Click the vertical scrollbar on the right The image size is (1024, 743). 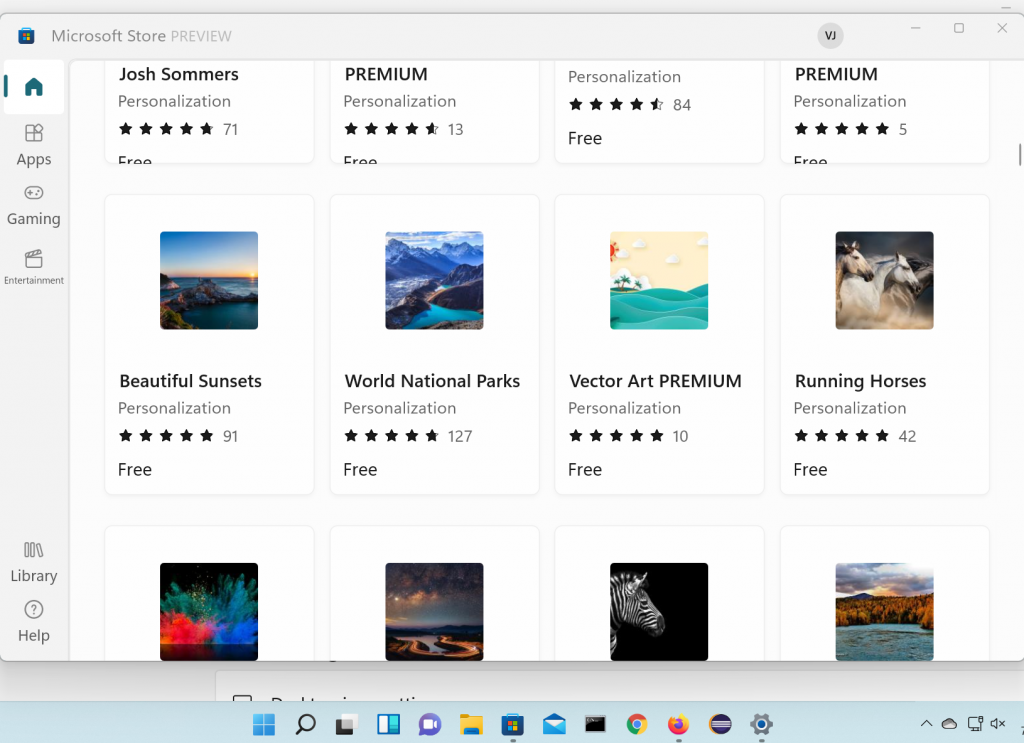[x=1018, y=155]
